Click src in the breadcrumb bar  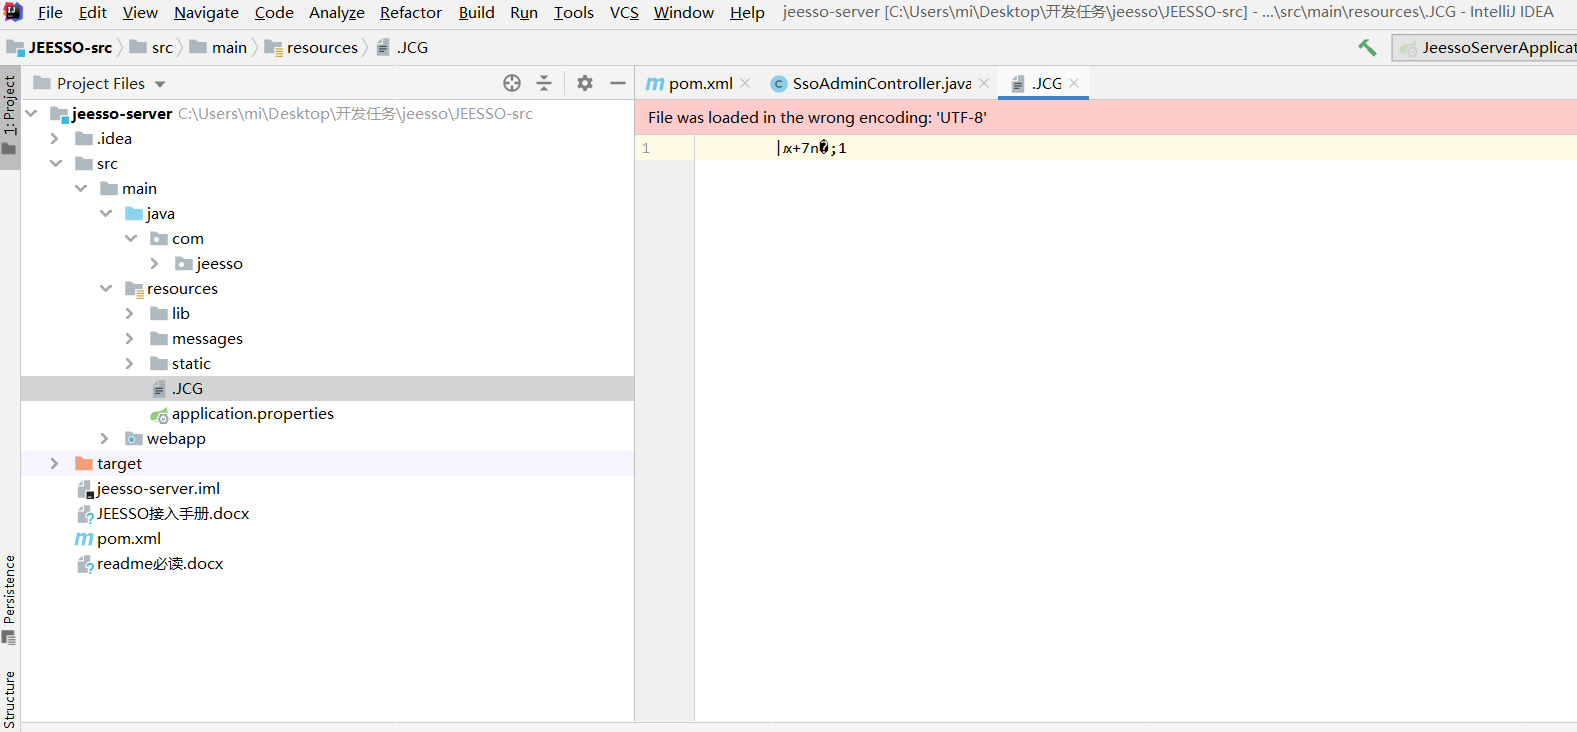point(162,48)
